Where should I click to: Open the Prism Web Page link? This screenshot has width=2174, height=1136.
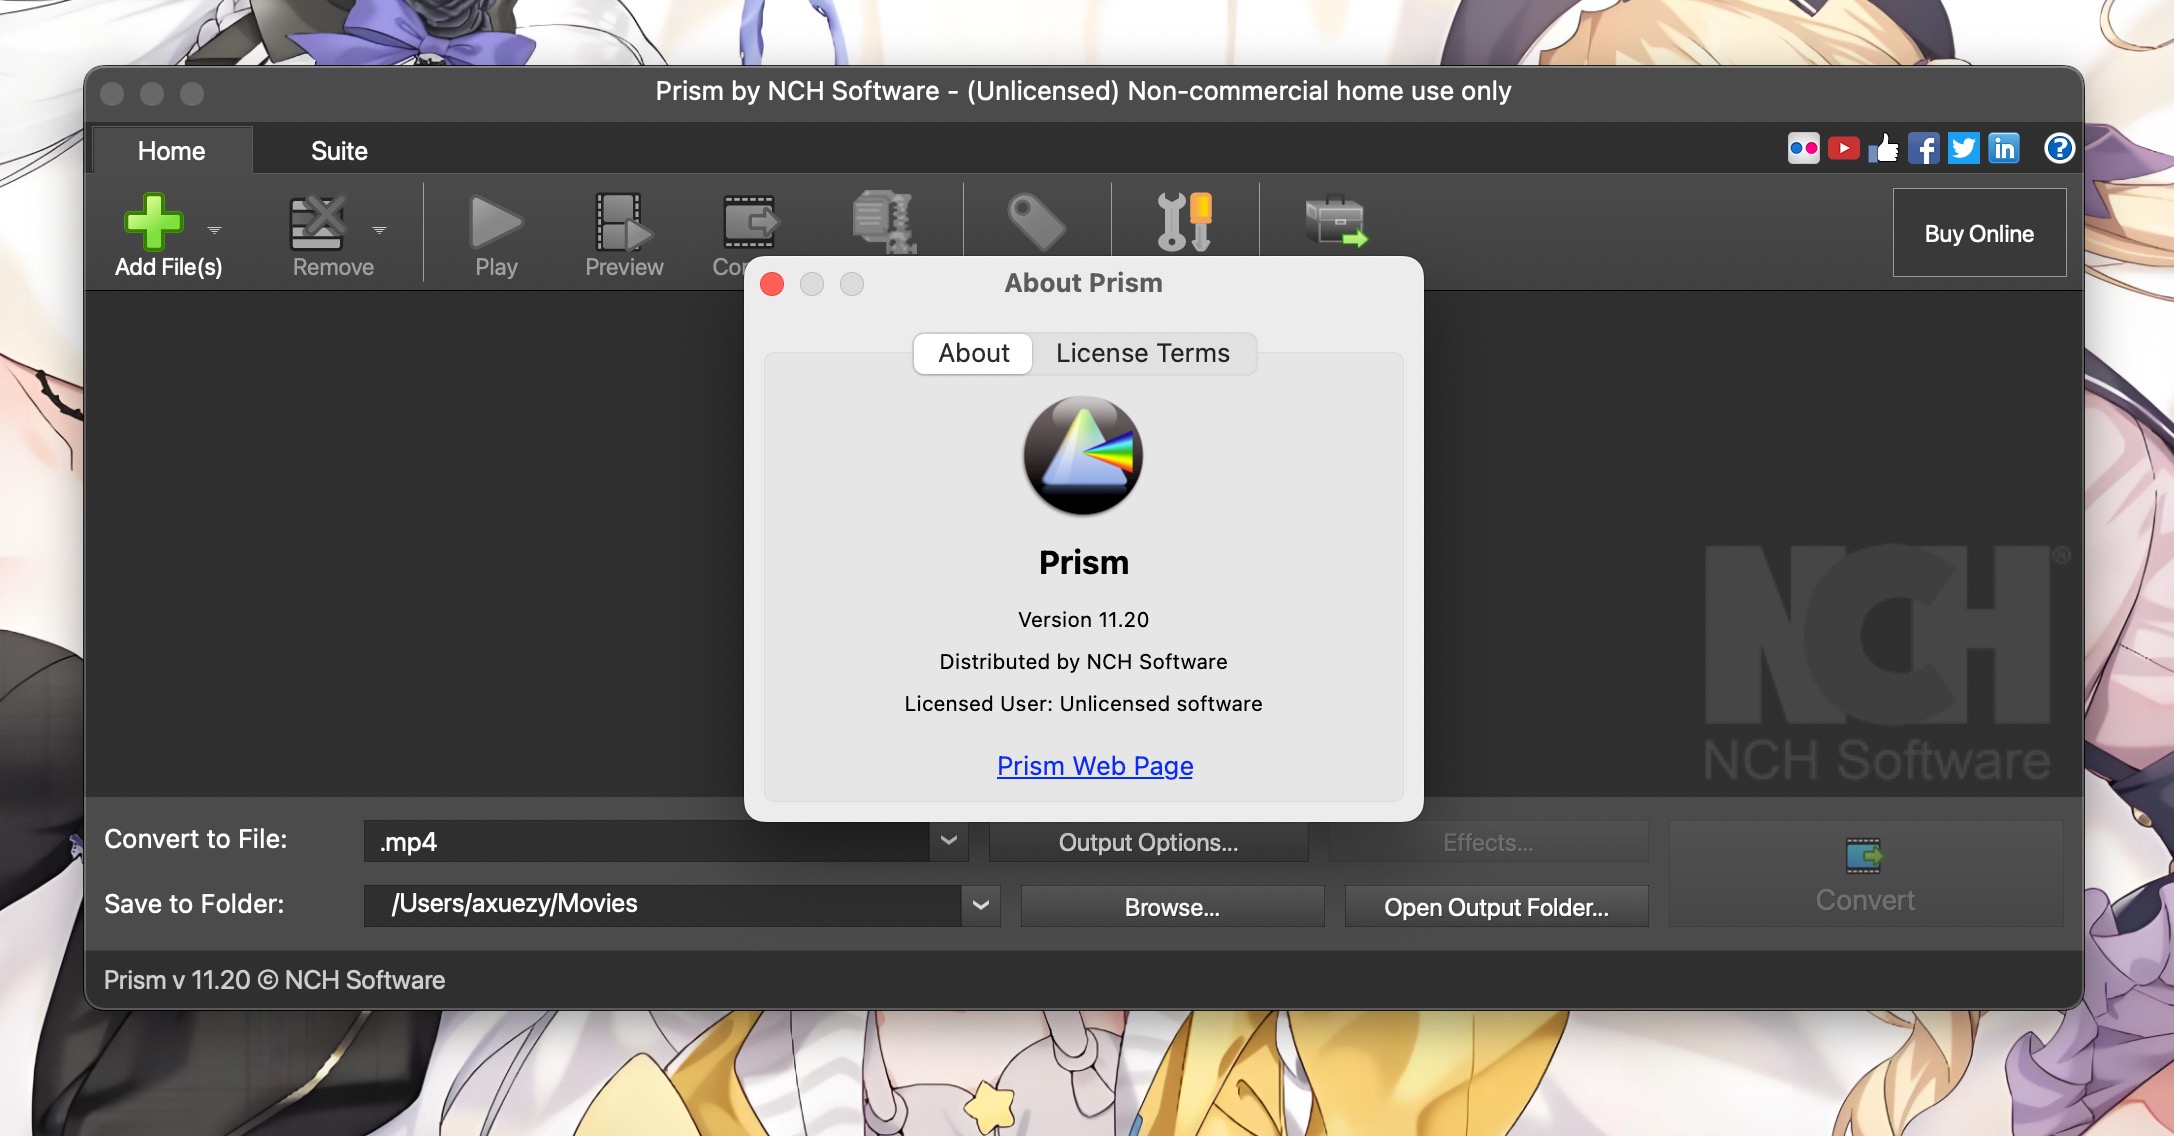[1095, 766]
